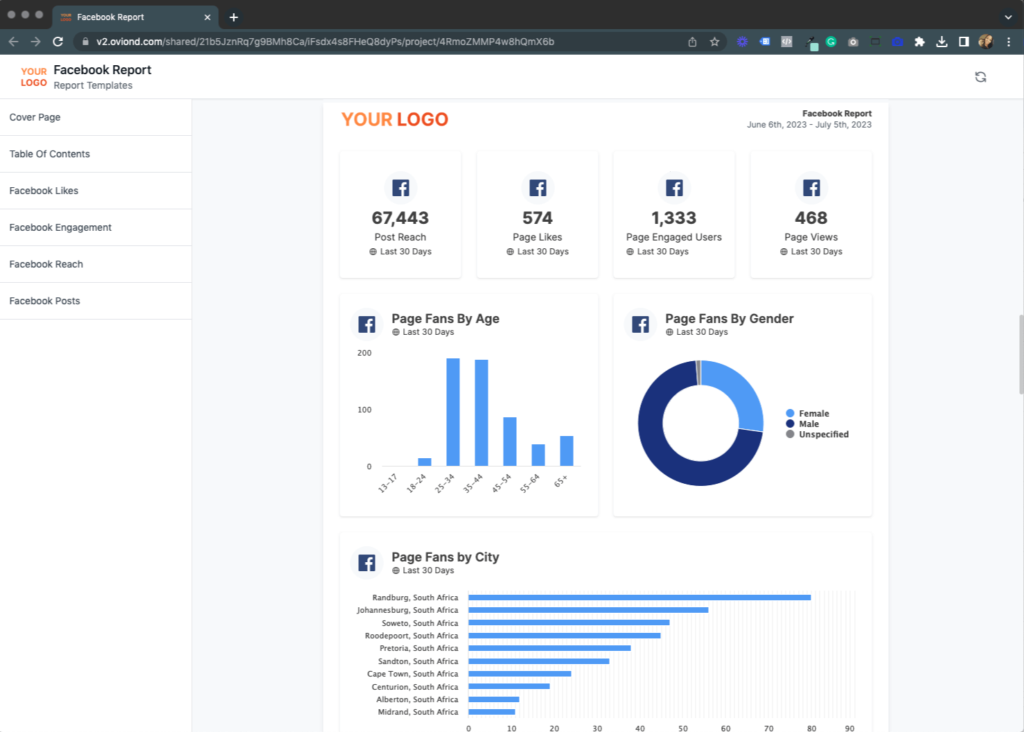
Task: Open the blue tag extension
Action: [764, 42]
